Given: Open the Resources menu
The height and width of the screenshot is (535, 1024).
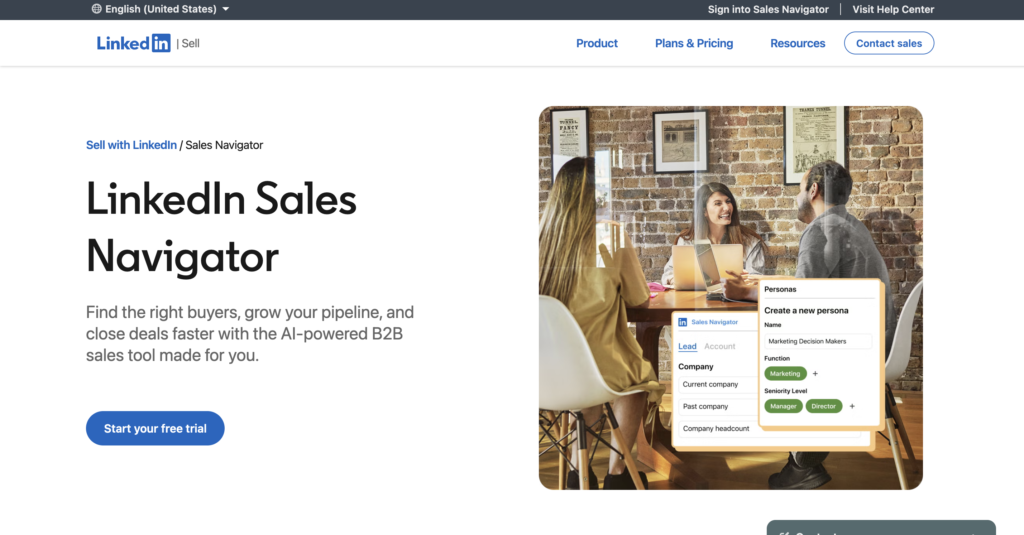Looking at the screenshot, I should (797, 43).
